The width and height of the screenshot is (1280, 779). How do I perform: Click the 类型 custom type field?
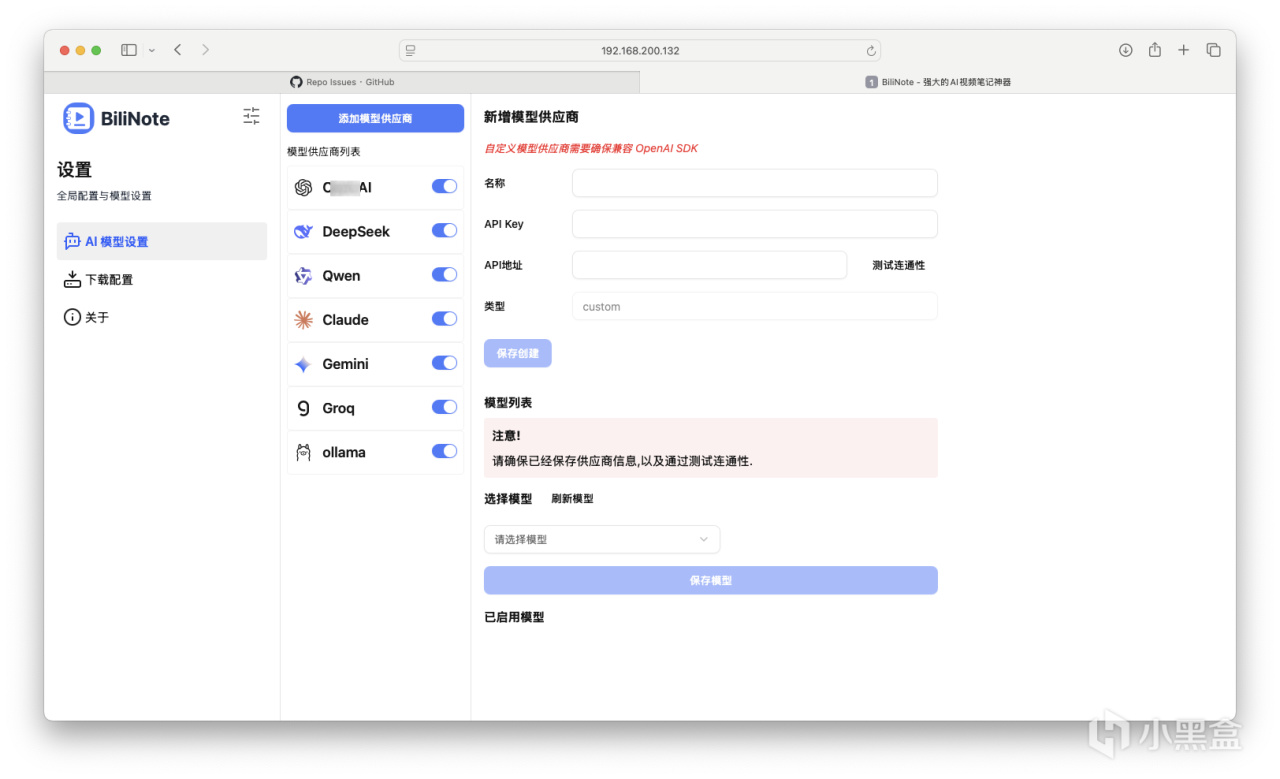(755, 306)
